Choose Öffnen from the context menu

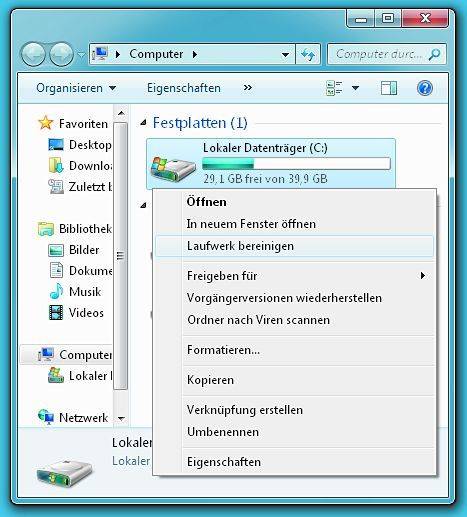tap(207, 202)
